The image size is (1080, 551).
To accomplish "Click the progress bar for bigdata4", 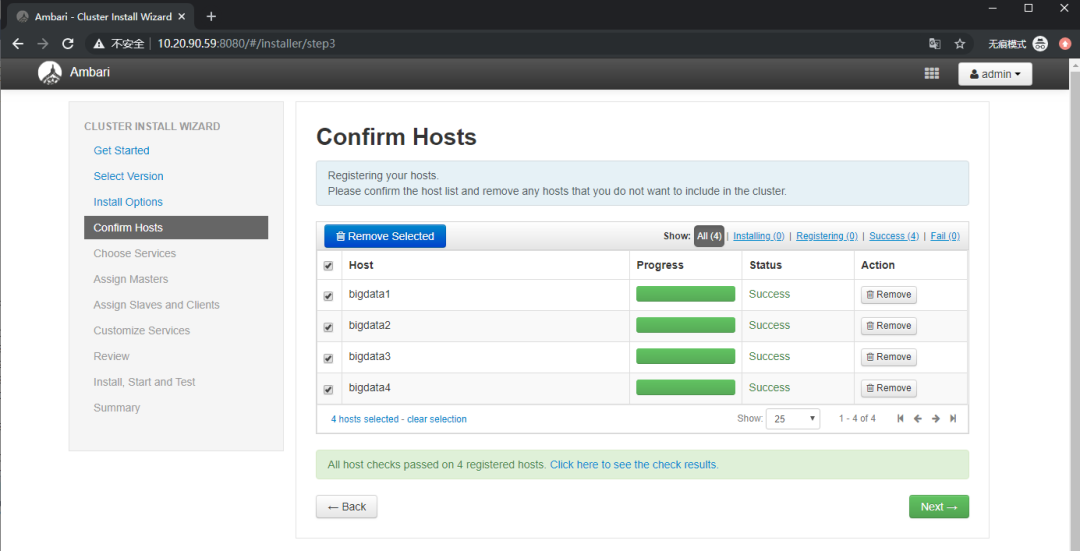I will click(x=685, y=387).
